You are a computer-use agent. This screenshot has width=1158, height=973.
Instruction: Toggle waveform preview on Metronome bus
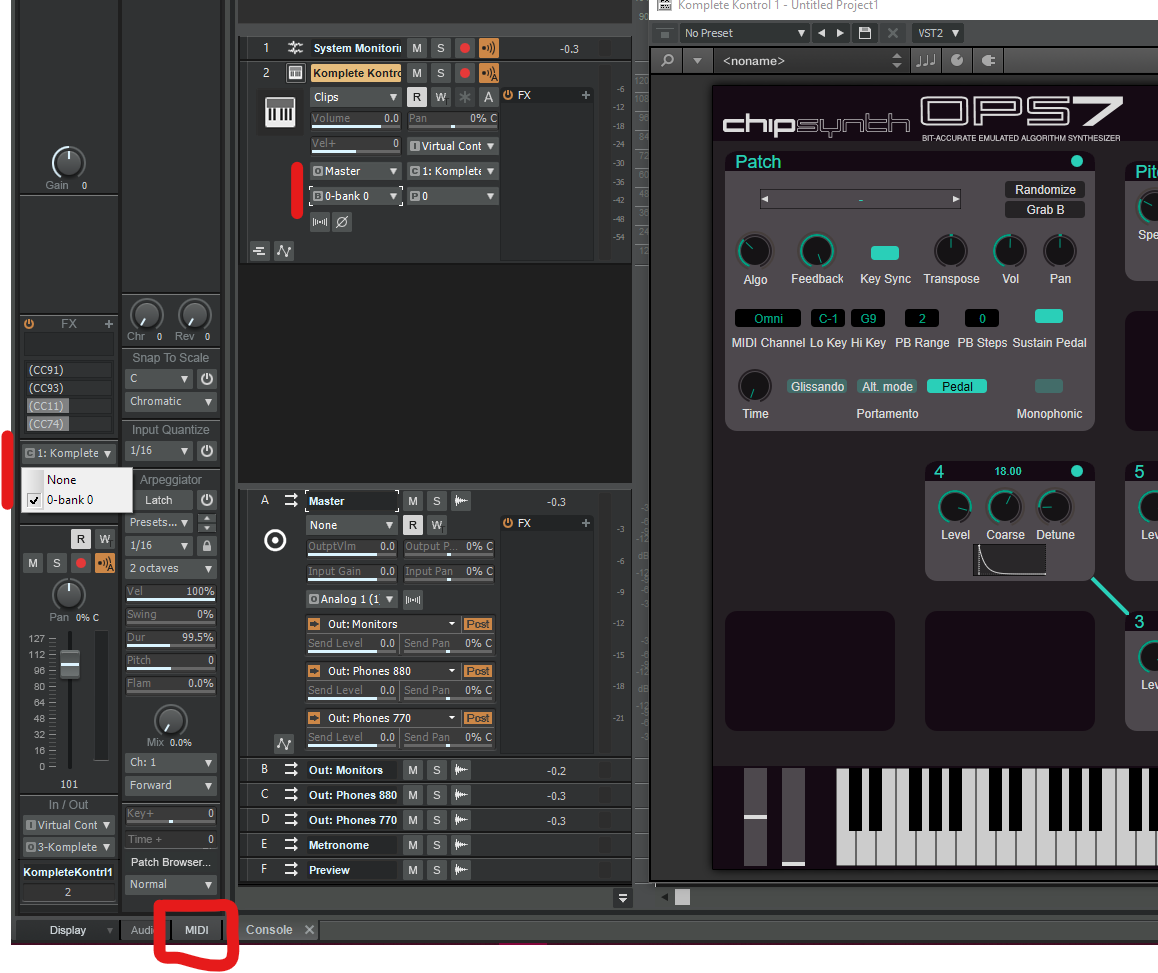461,844
